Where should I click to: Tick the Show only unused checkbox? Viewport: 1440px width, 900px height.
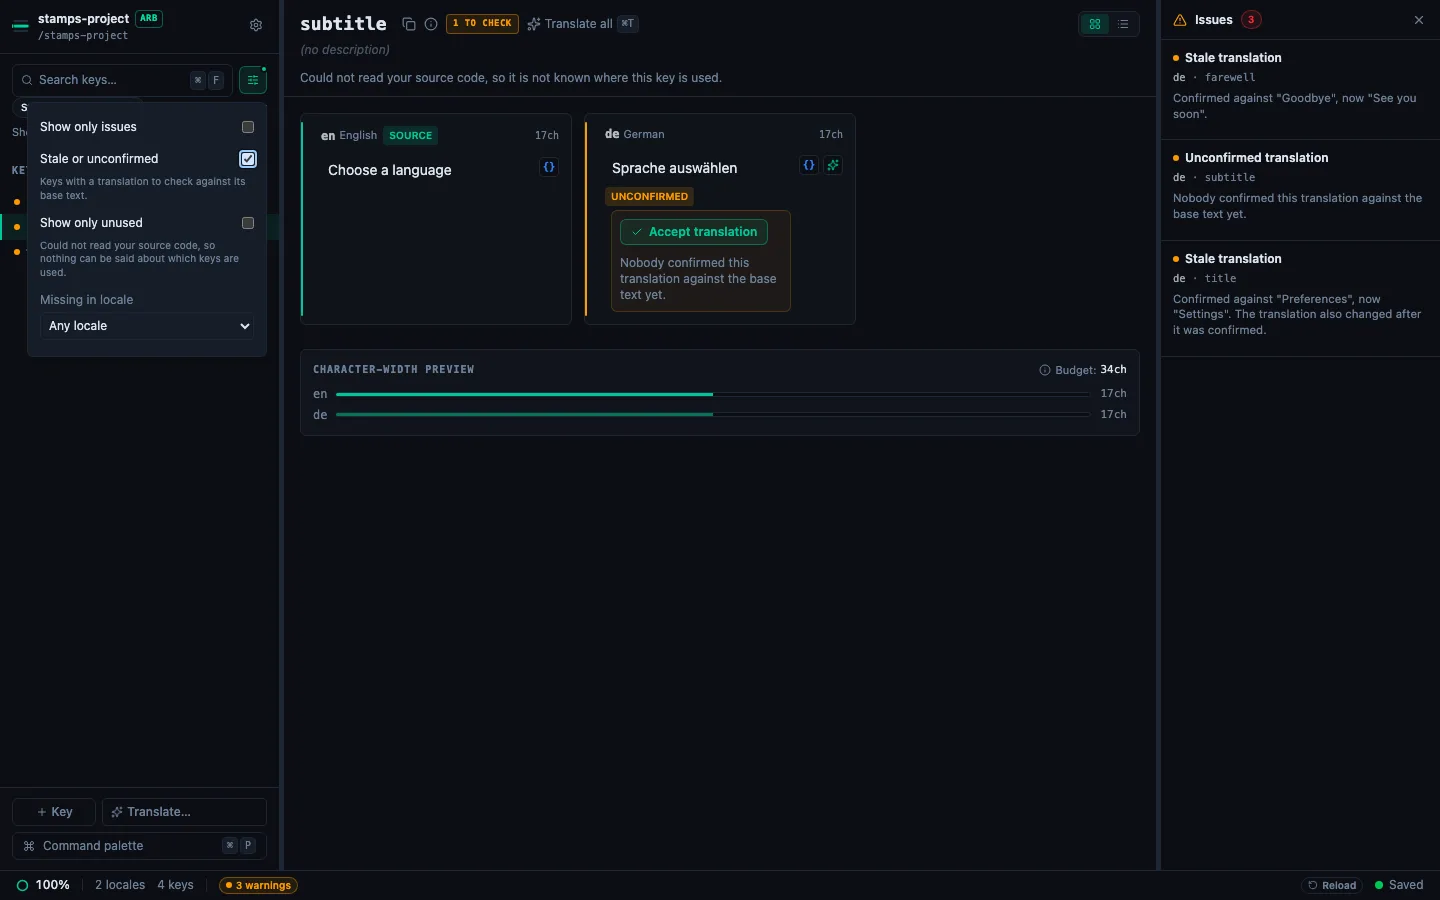click(x=248, y=223)
